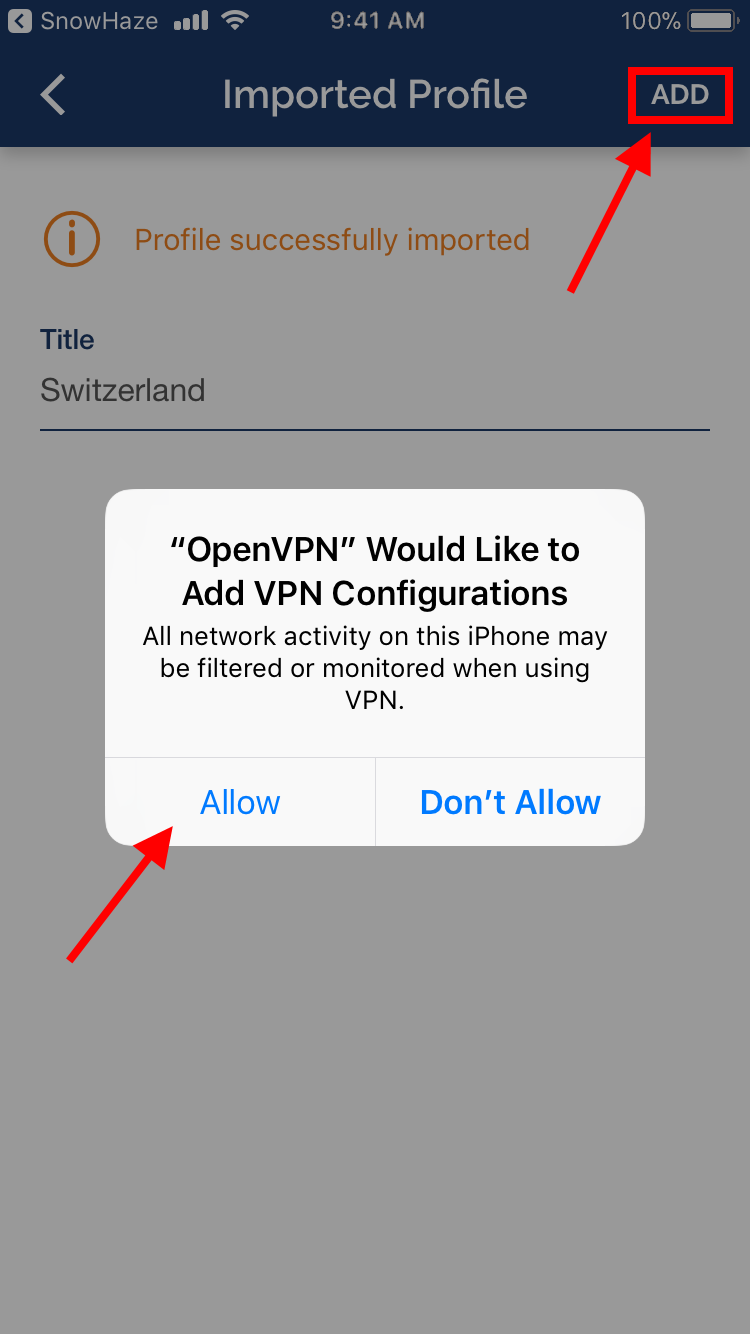Tap the dialog heading about VPN Configurations
This screenshot has width=750, height=1334.
[x=375, y=571]
